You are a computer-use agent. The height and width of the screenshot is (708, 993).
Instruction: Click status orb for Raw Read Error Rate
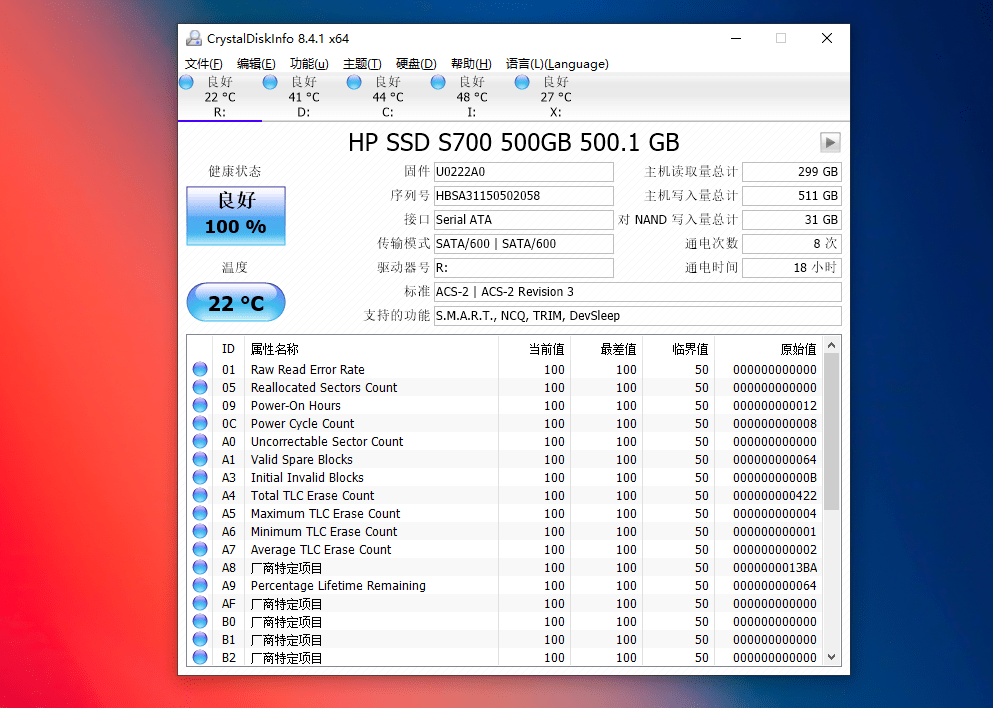(200, 369)
